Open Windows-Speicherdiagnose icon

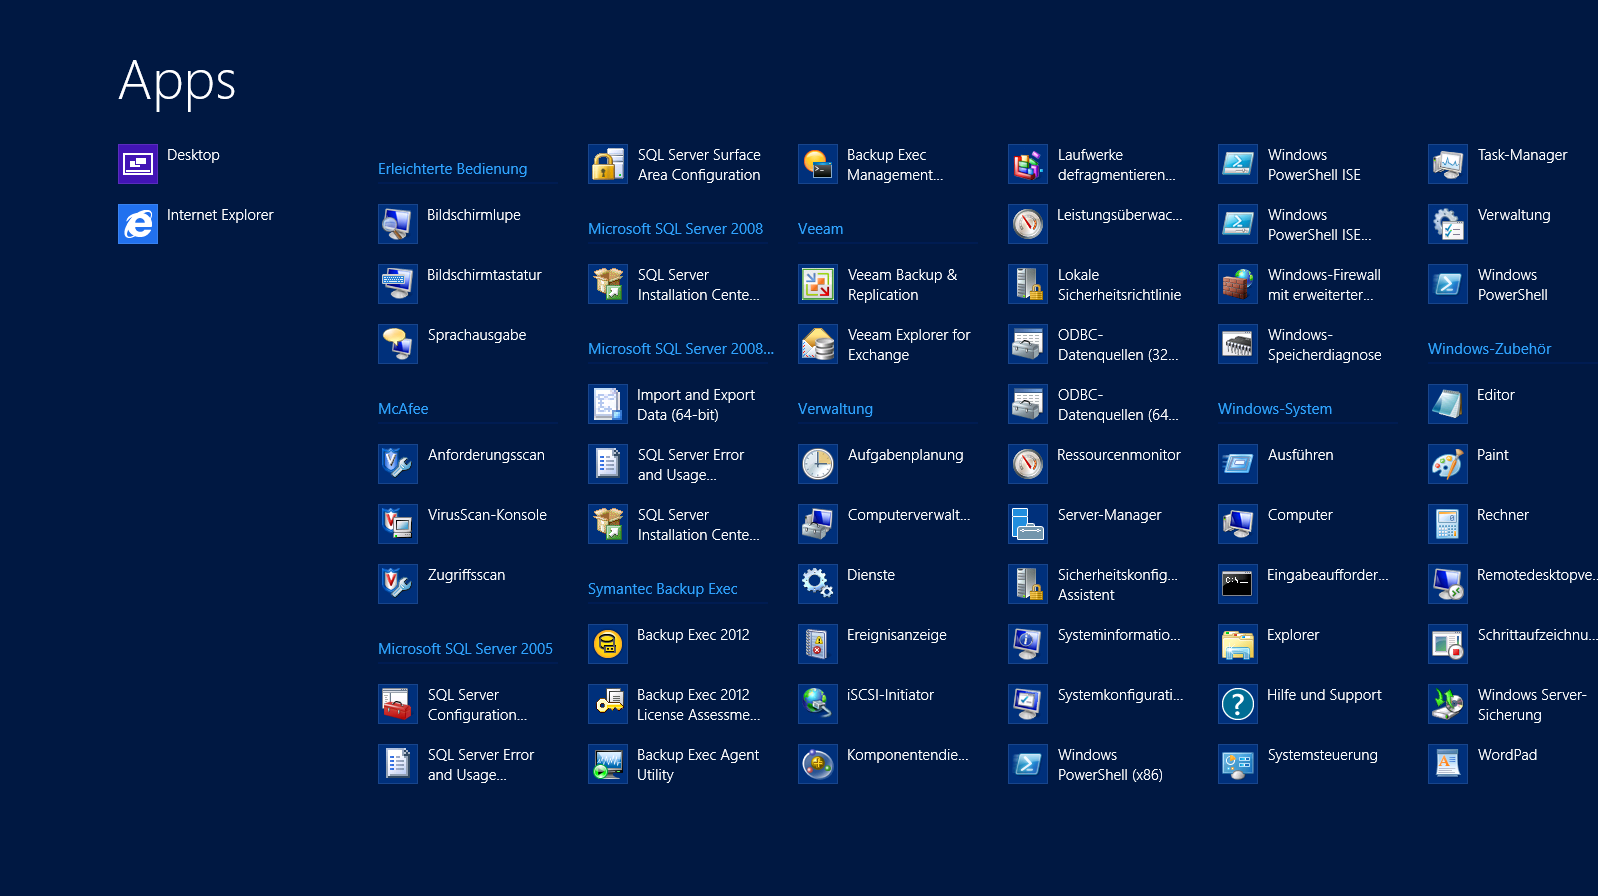(1238, 344)
